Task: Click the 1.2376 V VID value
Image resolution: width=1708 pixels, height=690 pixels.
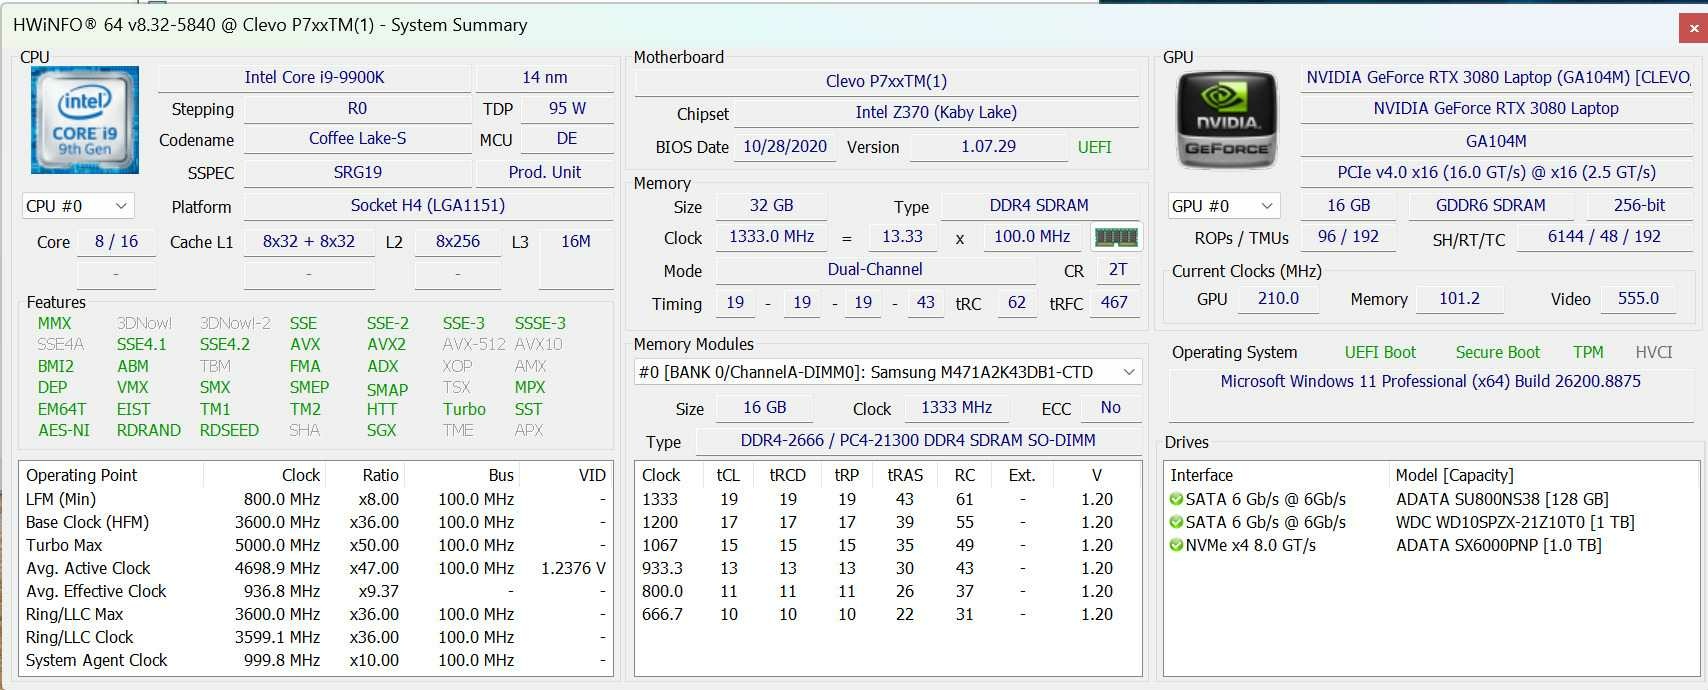Action: coord(573,568)
